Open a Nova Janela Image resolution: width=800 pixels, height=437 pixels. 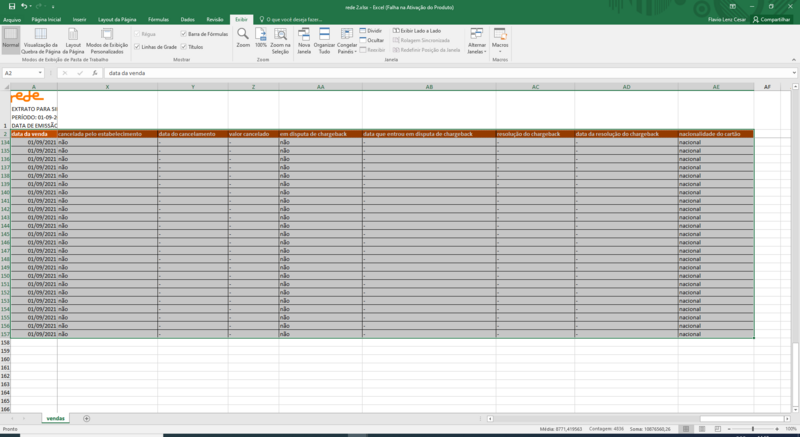tap(304, 41)
